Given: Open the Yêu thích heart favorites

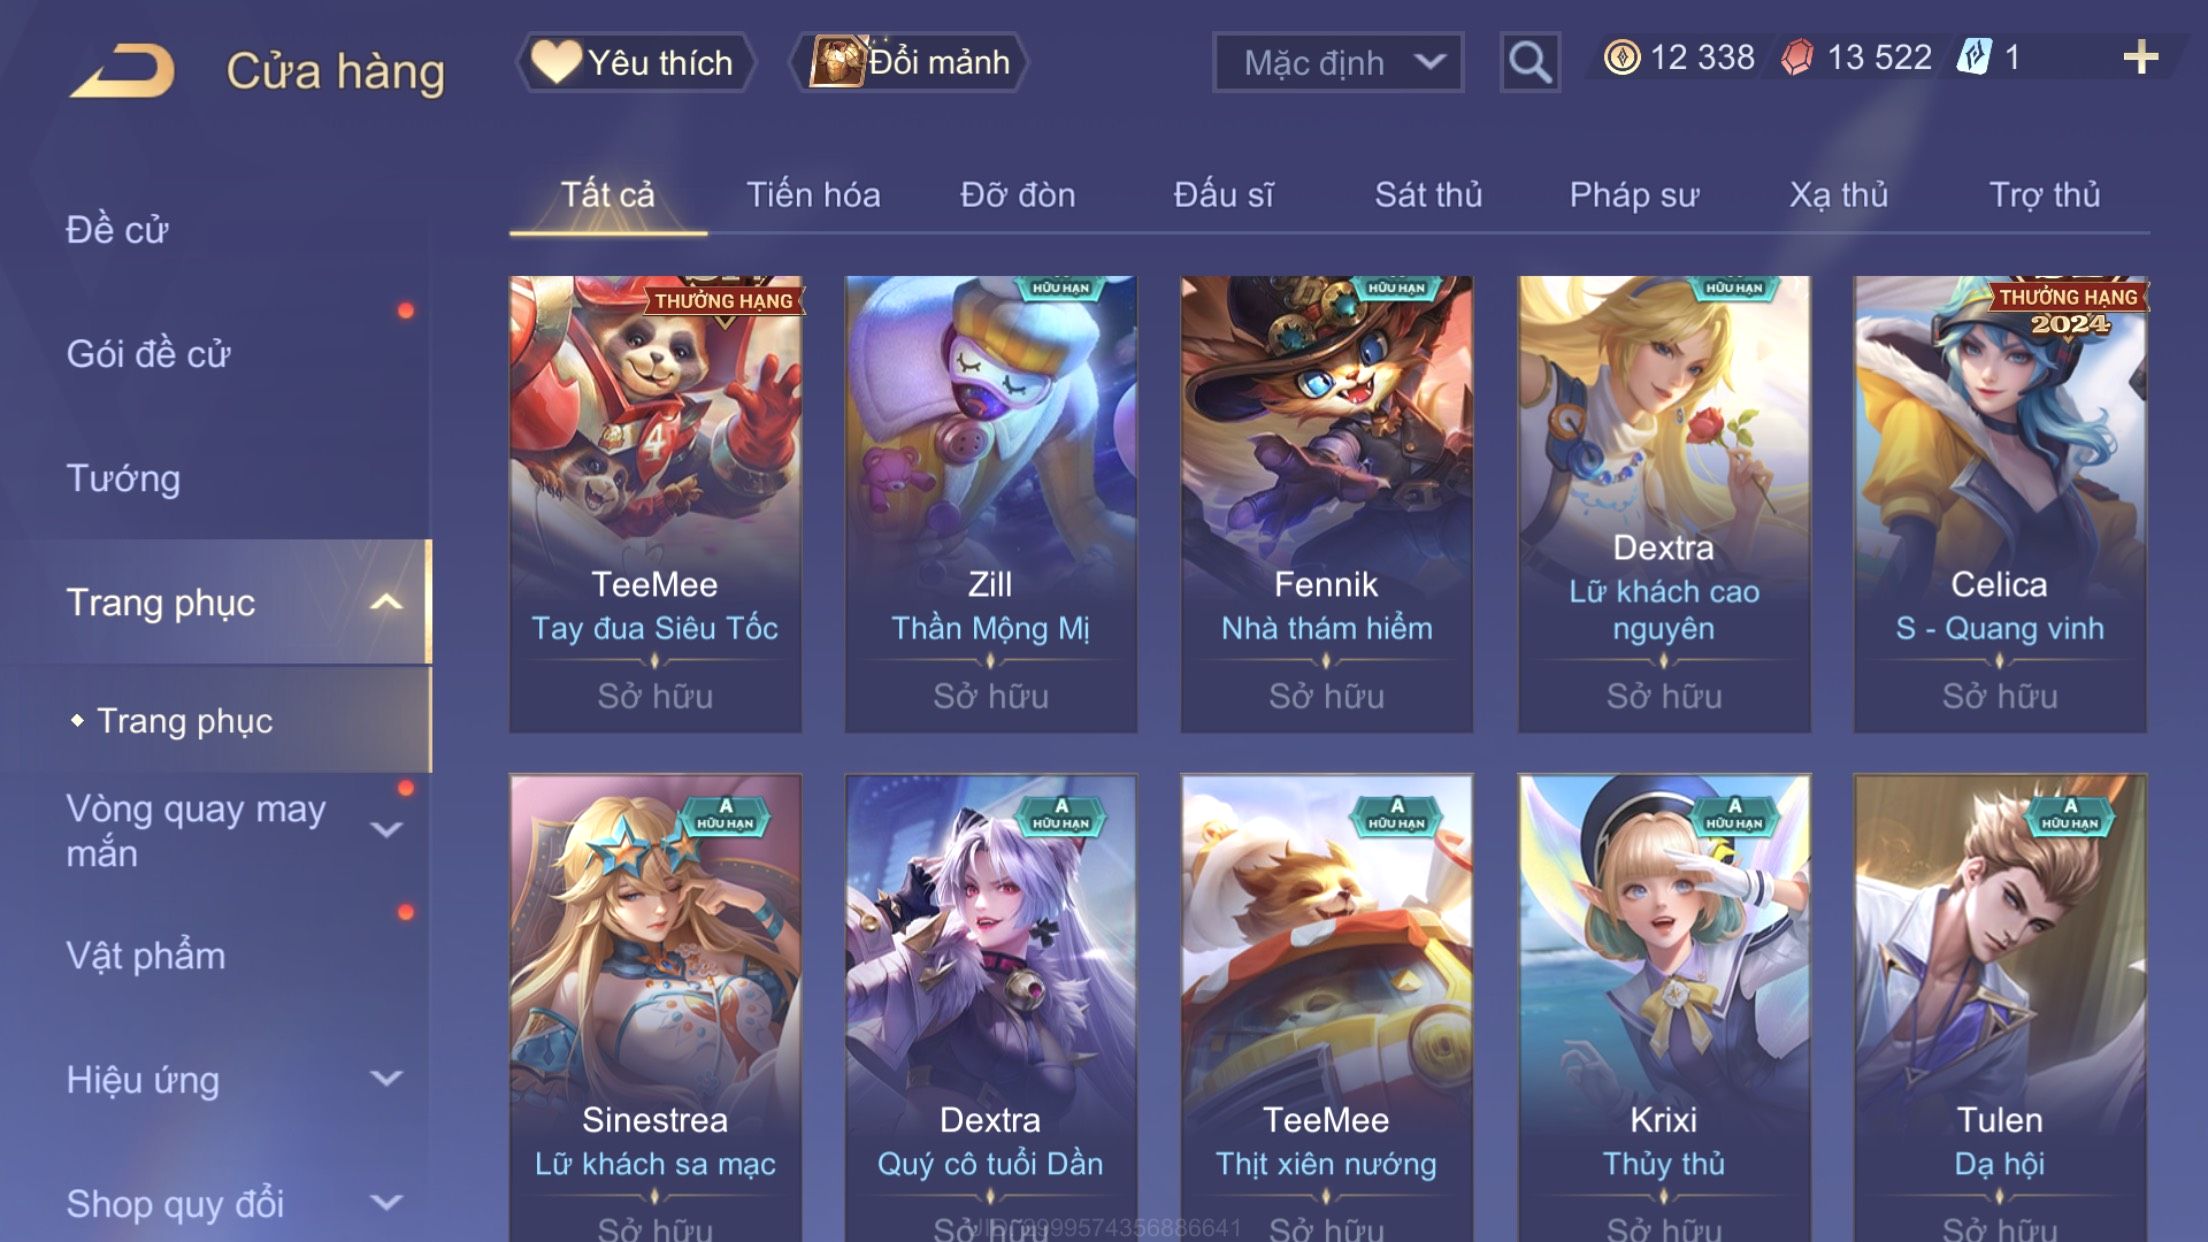Looking at the screenshot, I should (x=635, y=62).
